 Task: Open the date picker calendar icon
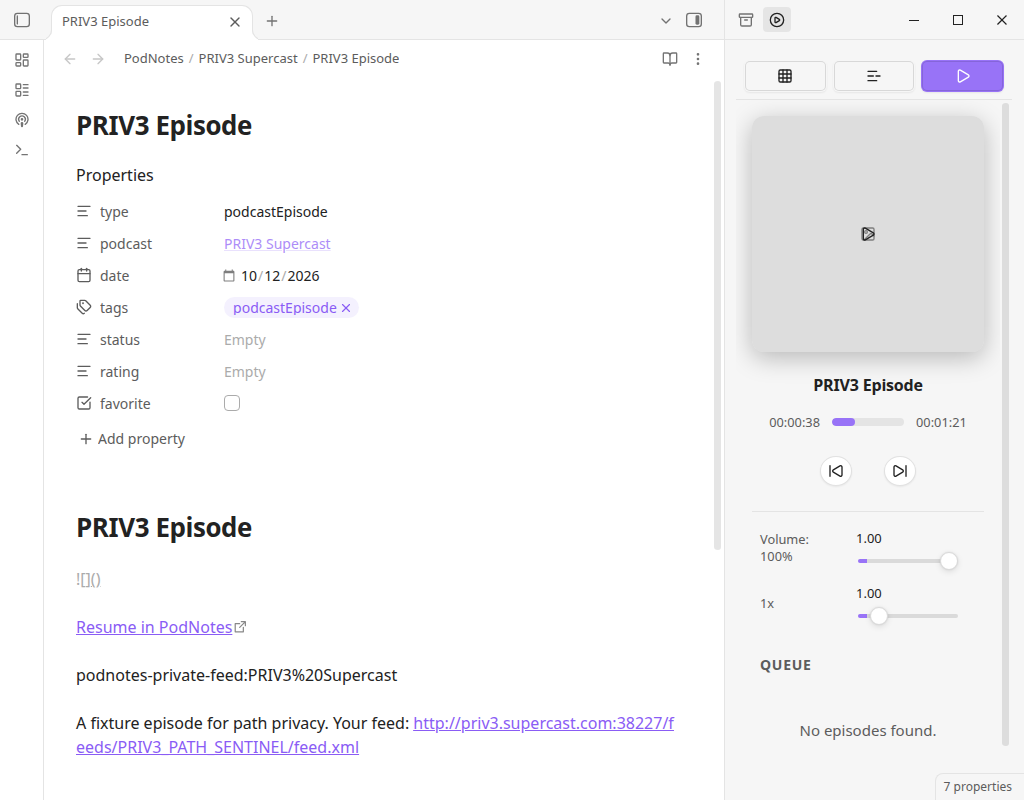[x=229, y=276]
